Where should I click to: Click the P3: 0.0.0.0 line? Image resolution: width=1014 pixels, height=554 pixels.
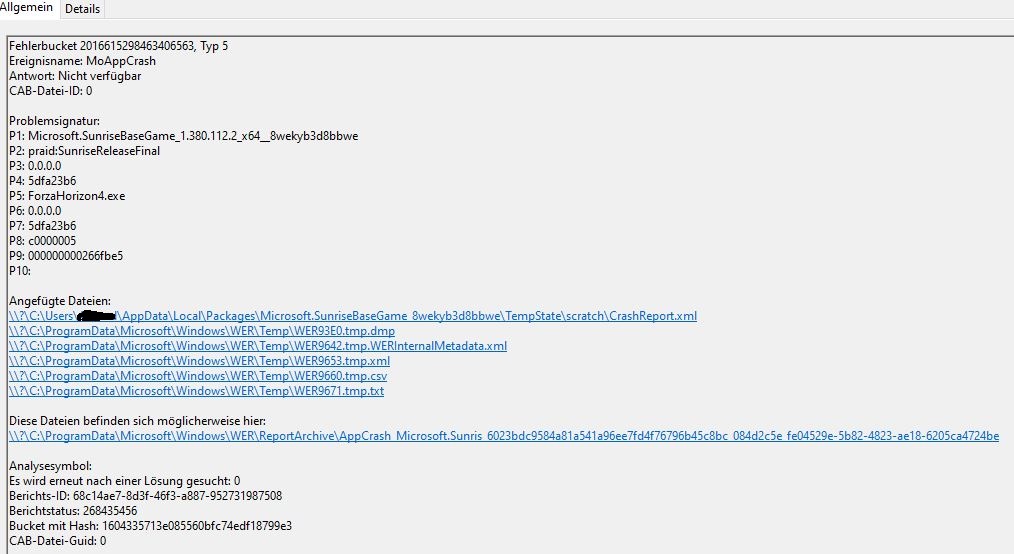[x=35, y=165]
